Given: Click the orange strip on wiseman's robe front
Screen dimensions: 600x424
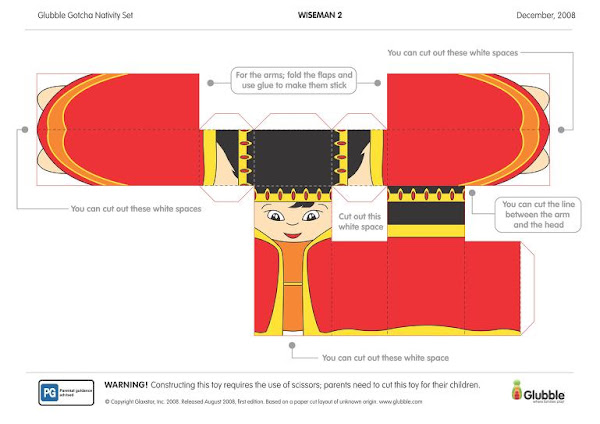Looking at the screenshot, I should 293,285.
